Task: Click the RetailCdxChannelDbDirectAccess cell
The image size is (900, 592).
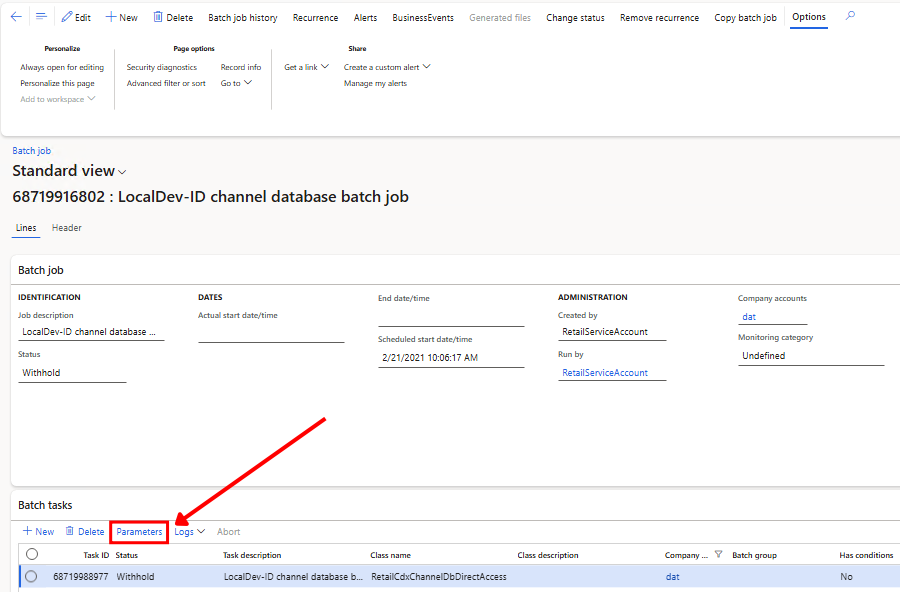Action: point(439,576)
